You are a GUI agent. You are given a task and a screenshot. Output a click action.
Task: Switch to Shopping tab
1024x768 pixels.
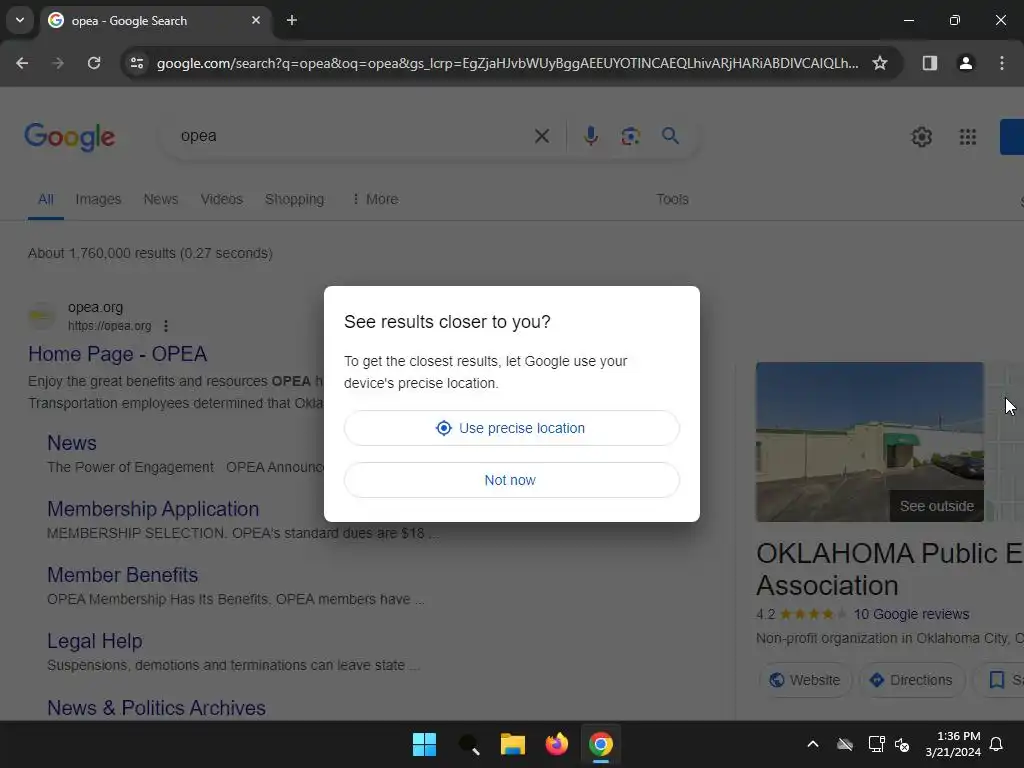tap(295, 199)
